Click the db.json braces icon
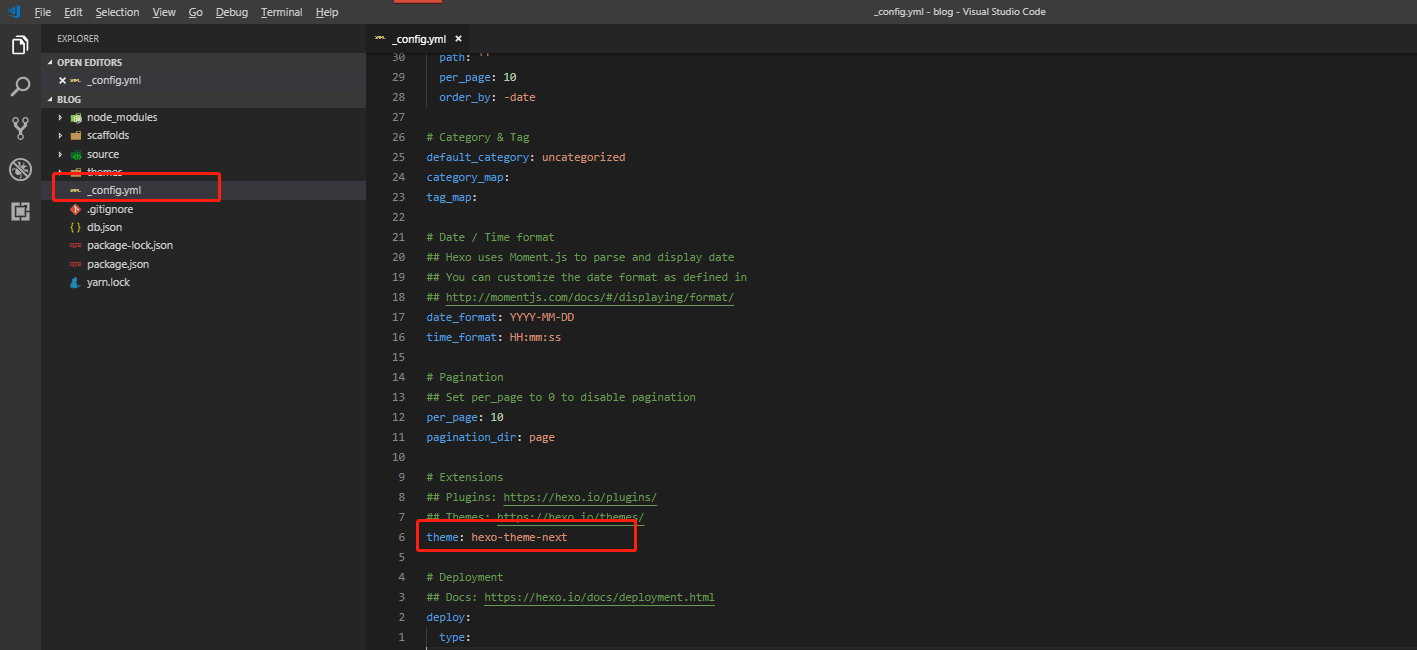 click(76, 227)
